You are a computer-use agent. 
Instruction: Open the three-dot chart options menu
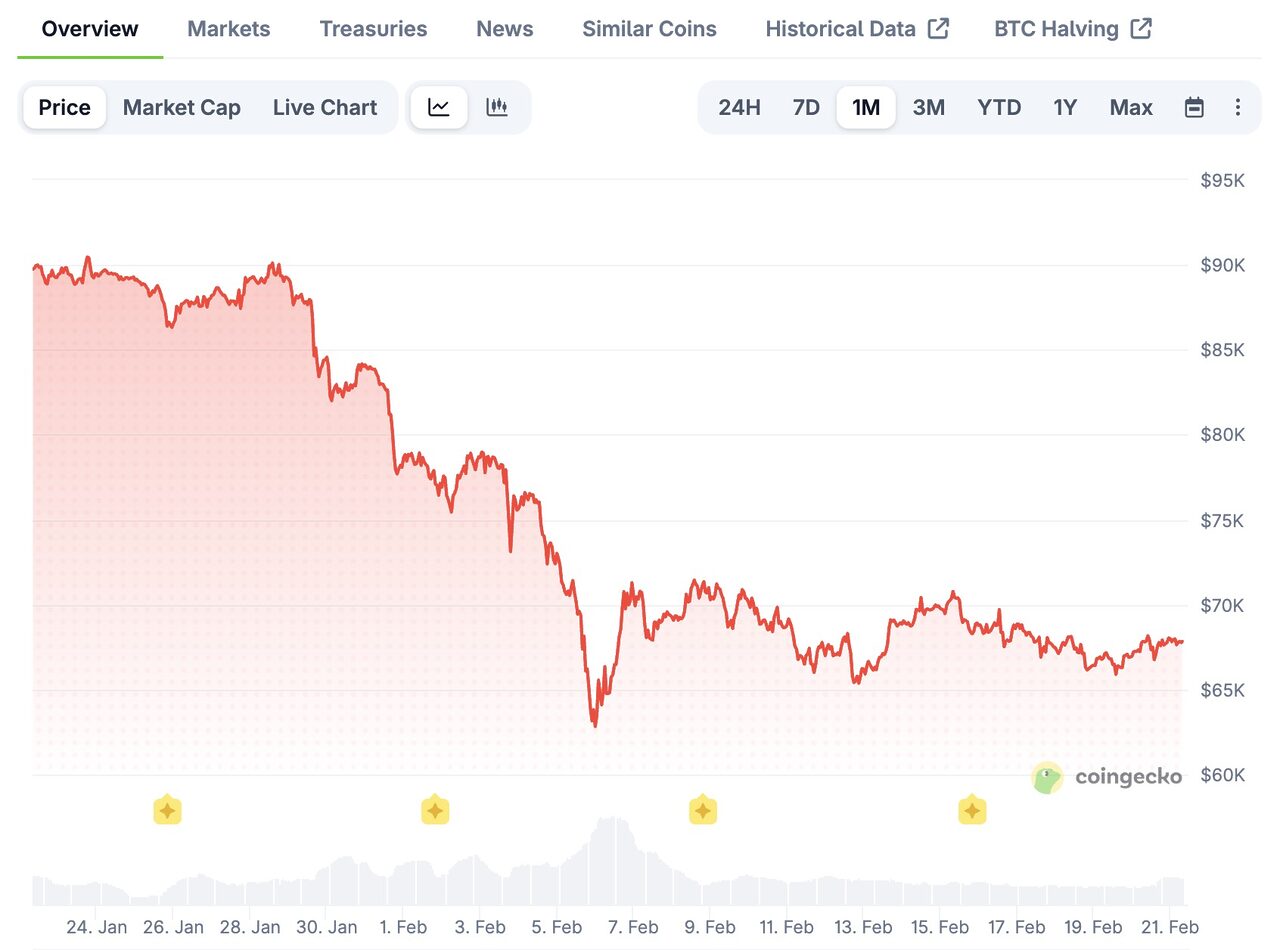point(1238,107)
